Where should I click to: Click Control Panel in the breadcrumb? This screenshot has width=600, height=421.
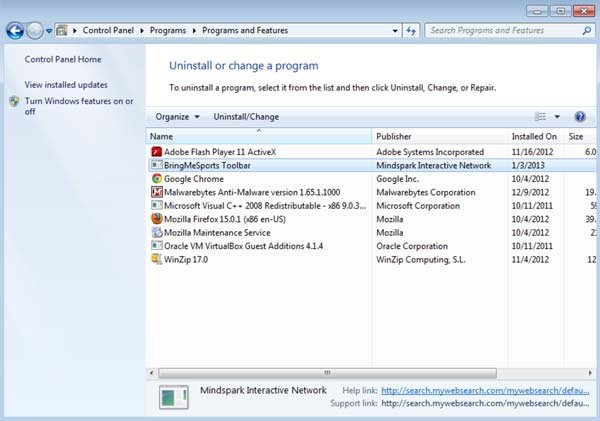pyautogui.click(x=108, y=30)
